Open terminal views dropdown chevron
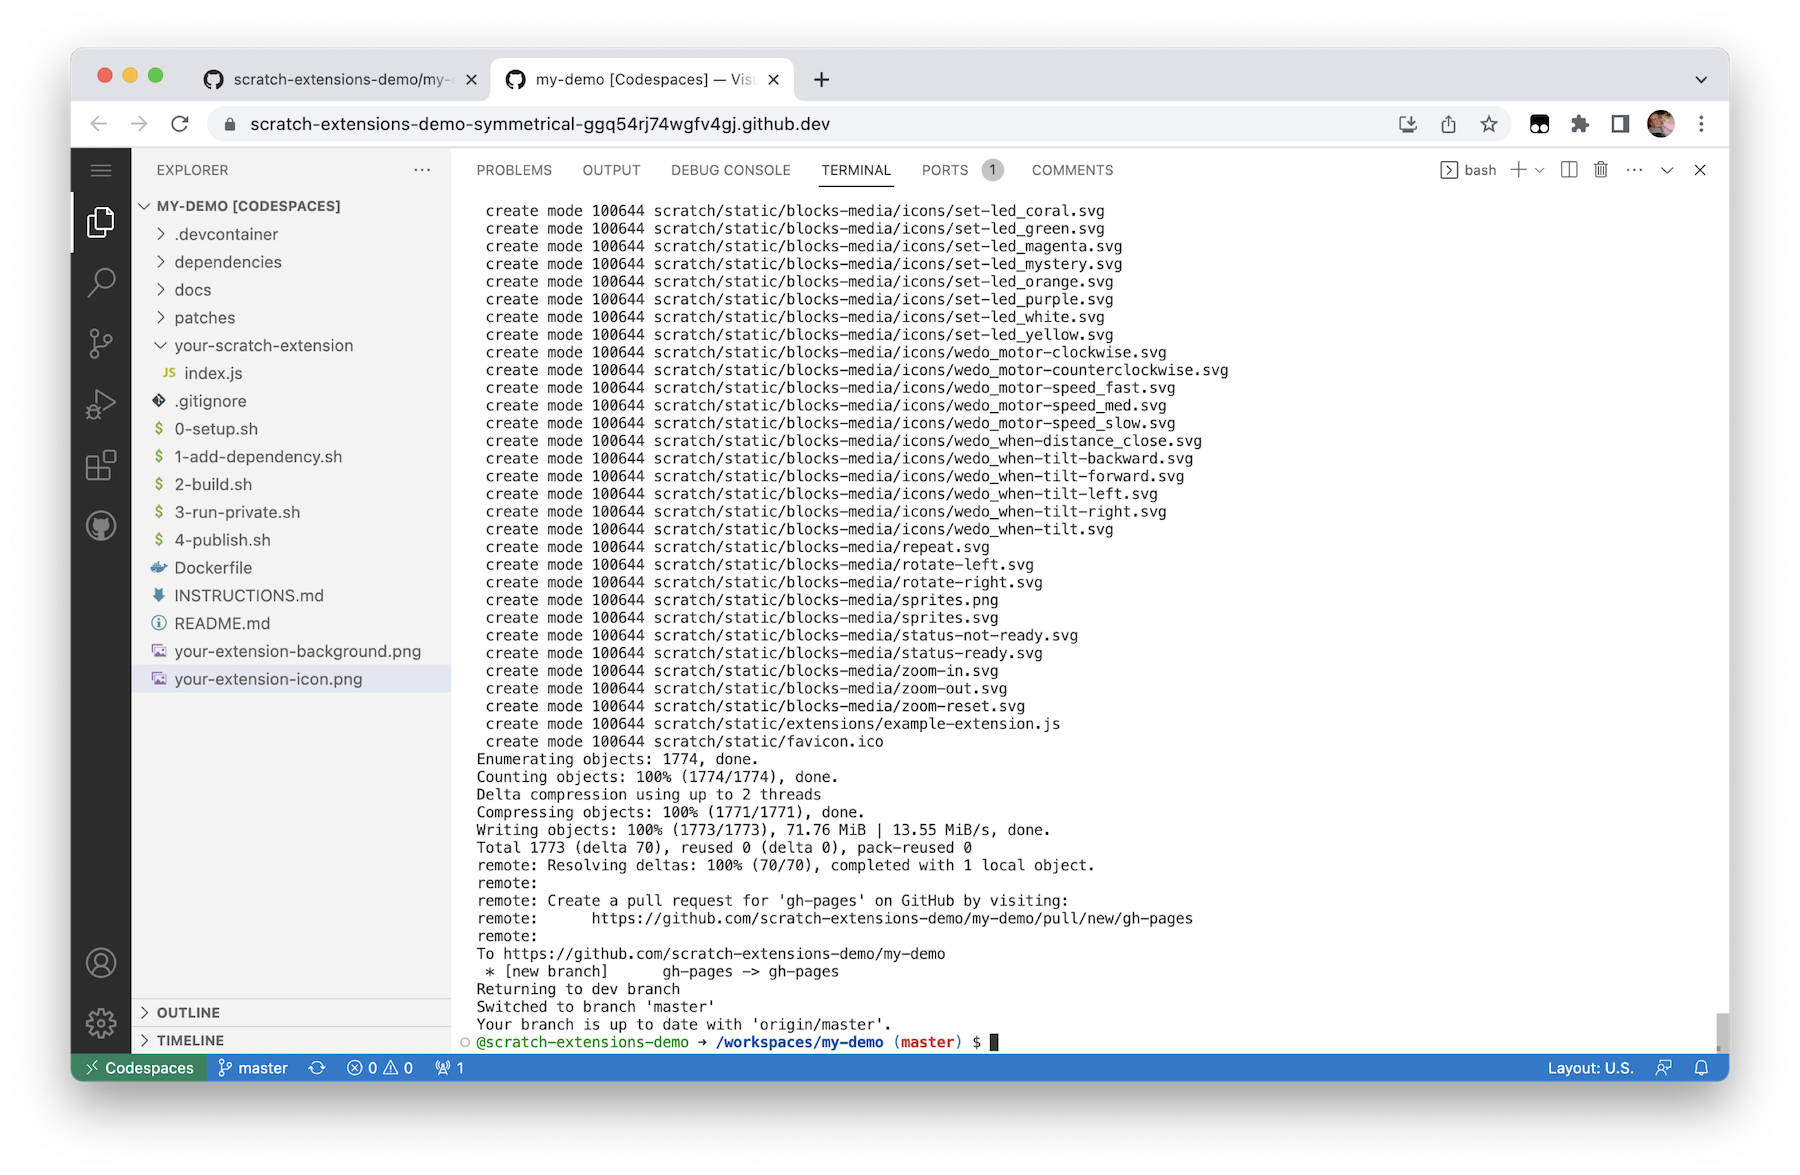Screen dimensions: 1800x1175 [1666, 170]
